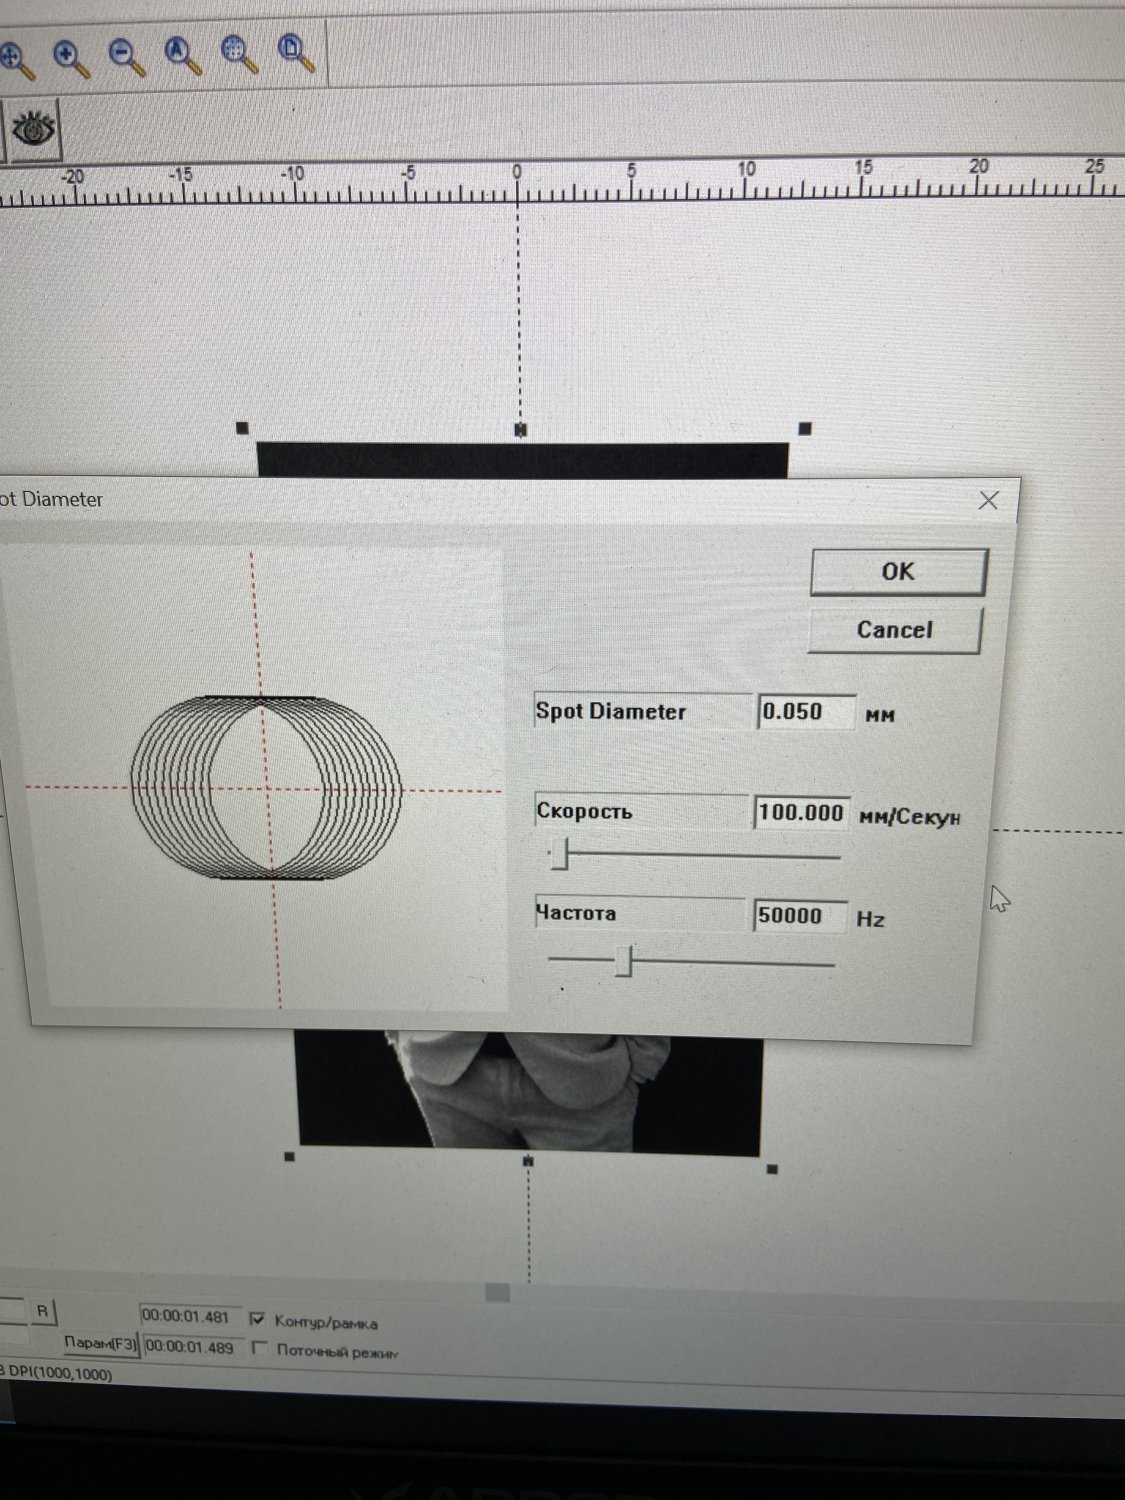Uncheck the Контур/рамка checkbox
Screen dimensions: 1125x1500
(x=258, y=1320)
